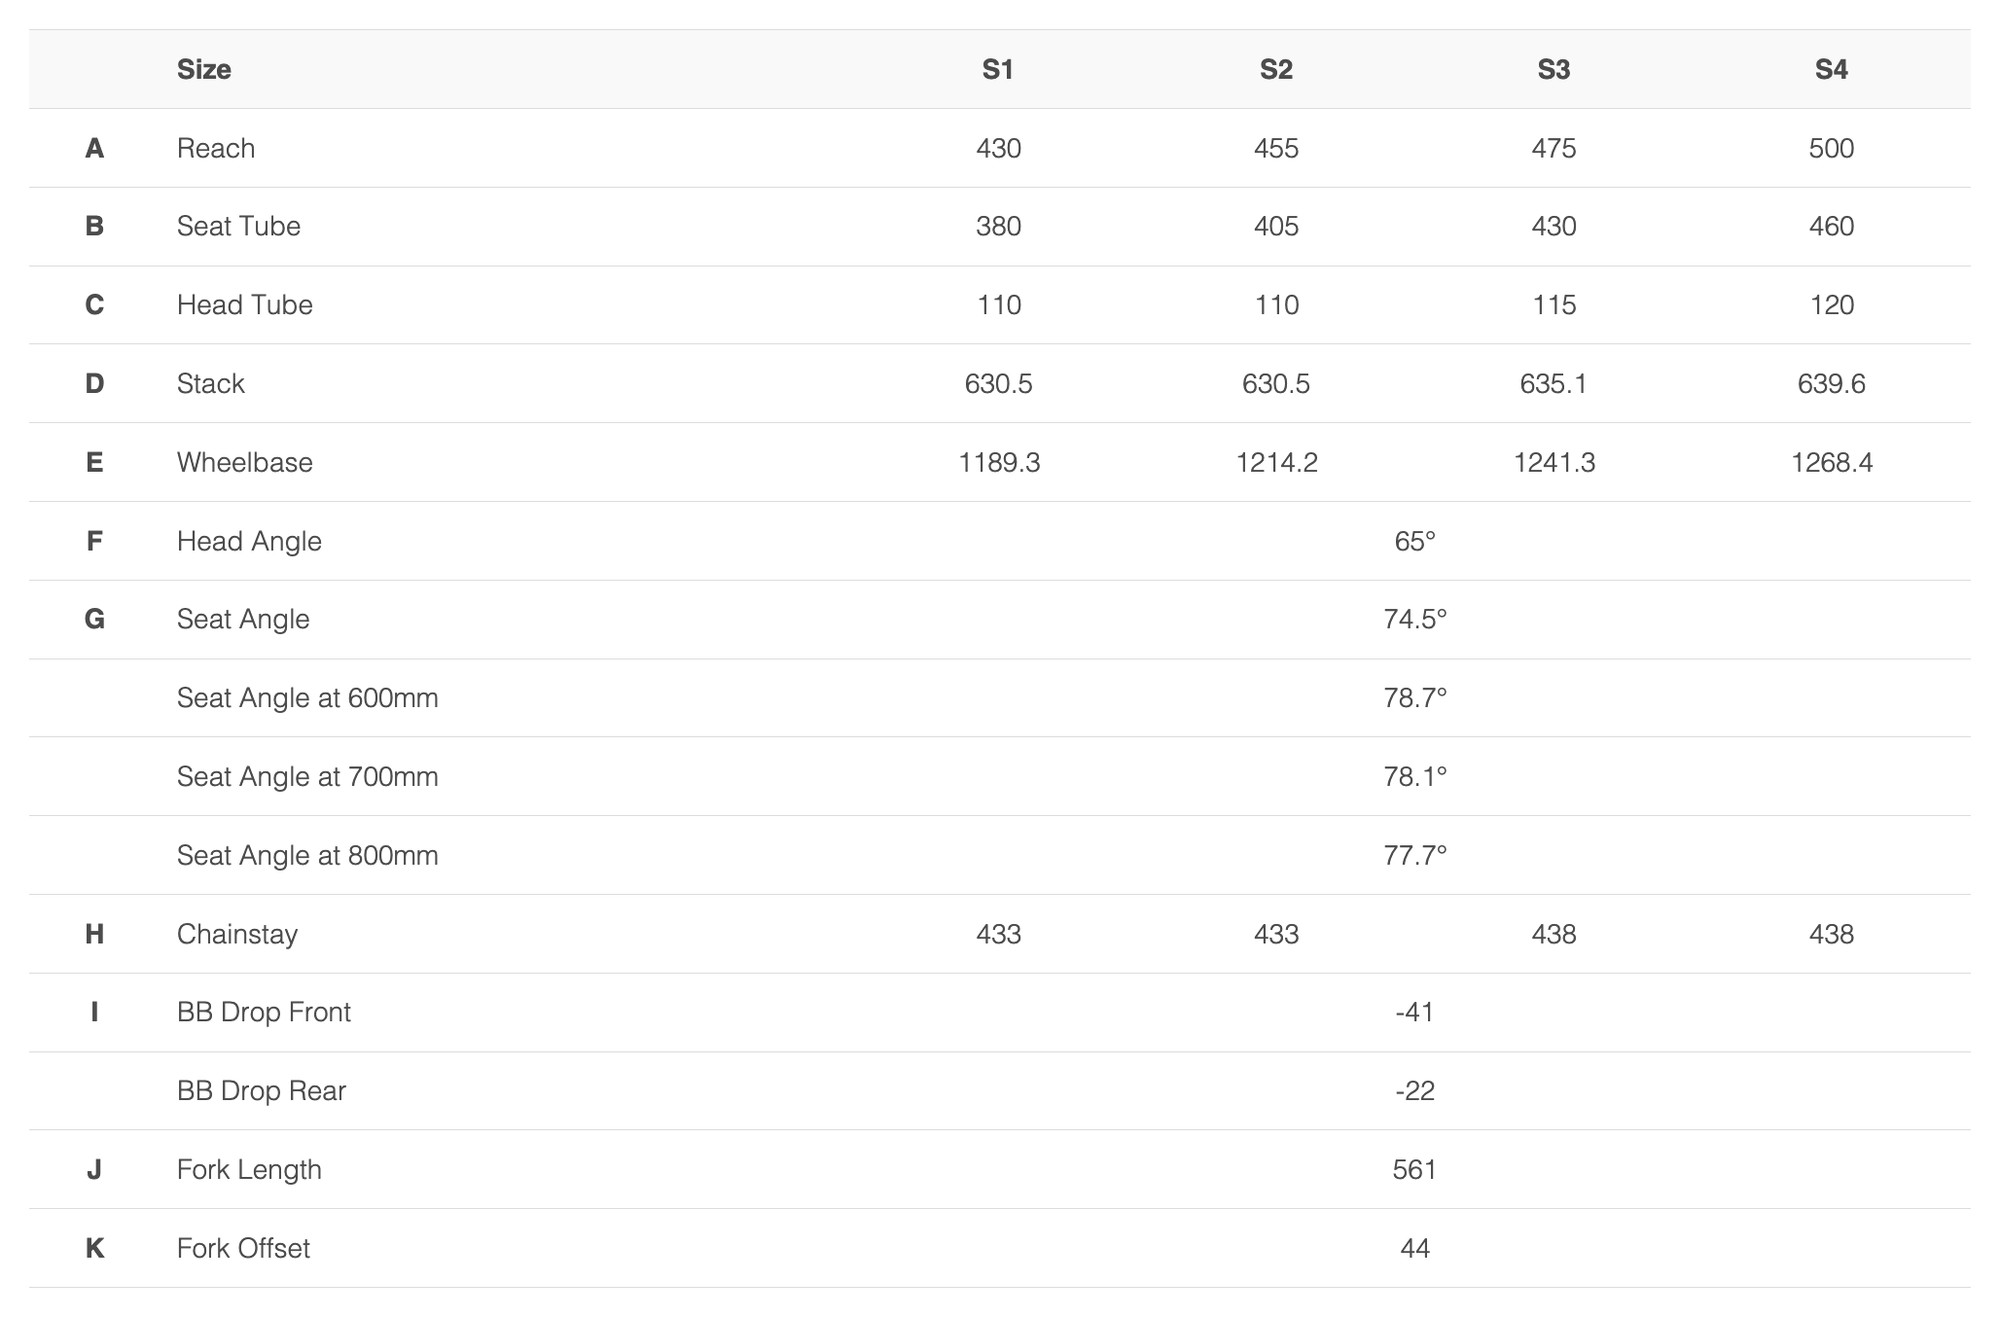This screenshot has height=1317, width=2000.
Task: Click the Seat Tube row label
Action: pyautogui.click(x=239, y=226)
